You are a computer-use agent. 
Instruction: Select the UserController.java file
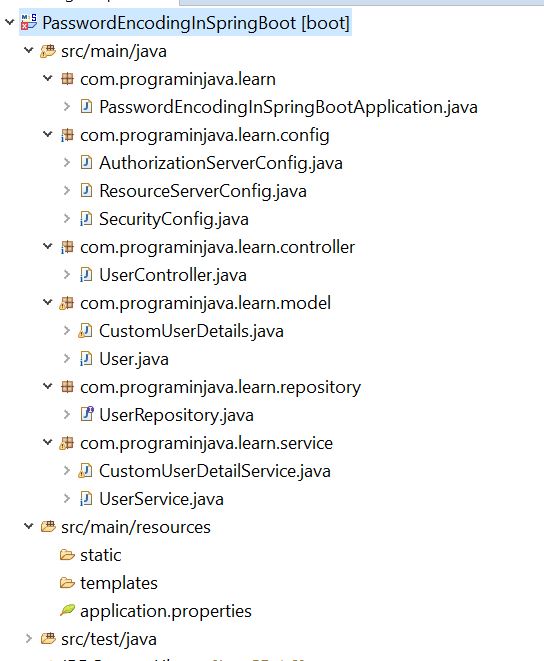(x=173, y=275)
